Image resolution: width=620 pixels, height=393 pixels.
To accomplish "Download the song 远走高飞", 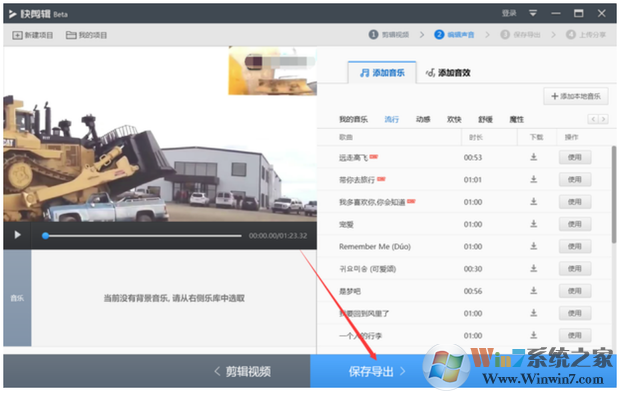I will [533, 157].
